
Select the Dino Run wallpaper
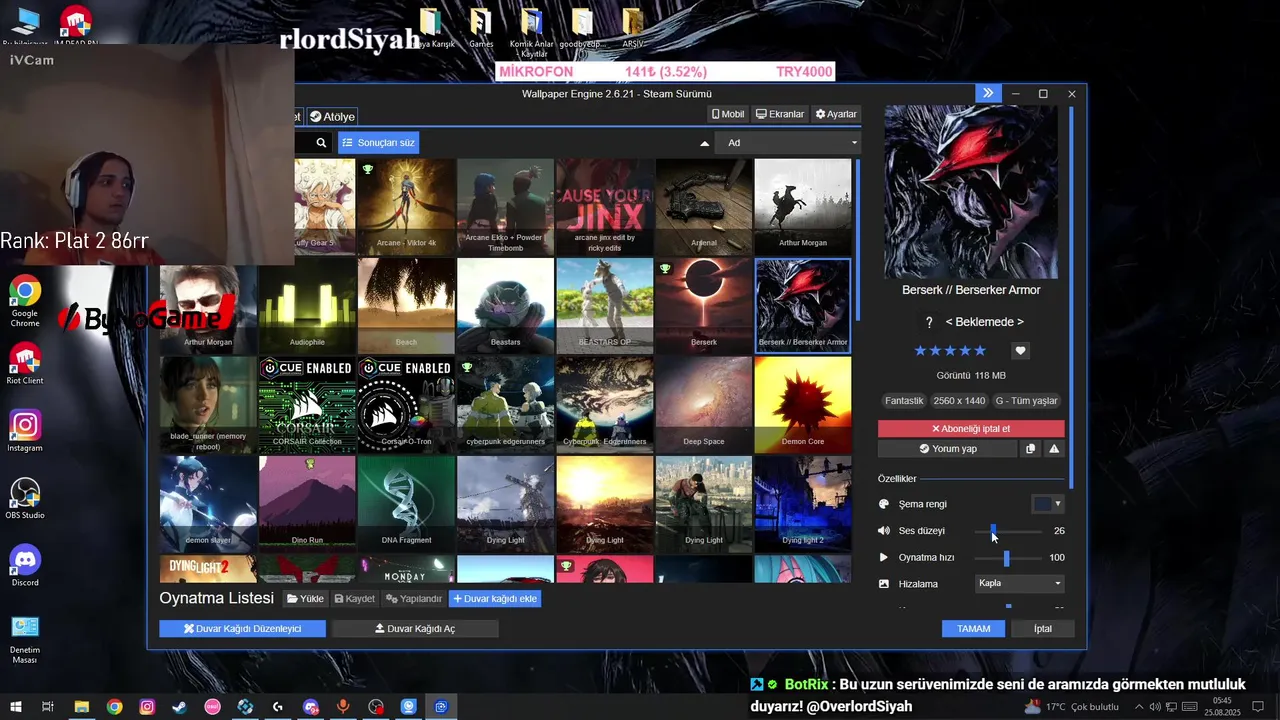tap(307, 504)
